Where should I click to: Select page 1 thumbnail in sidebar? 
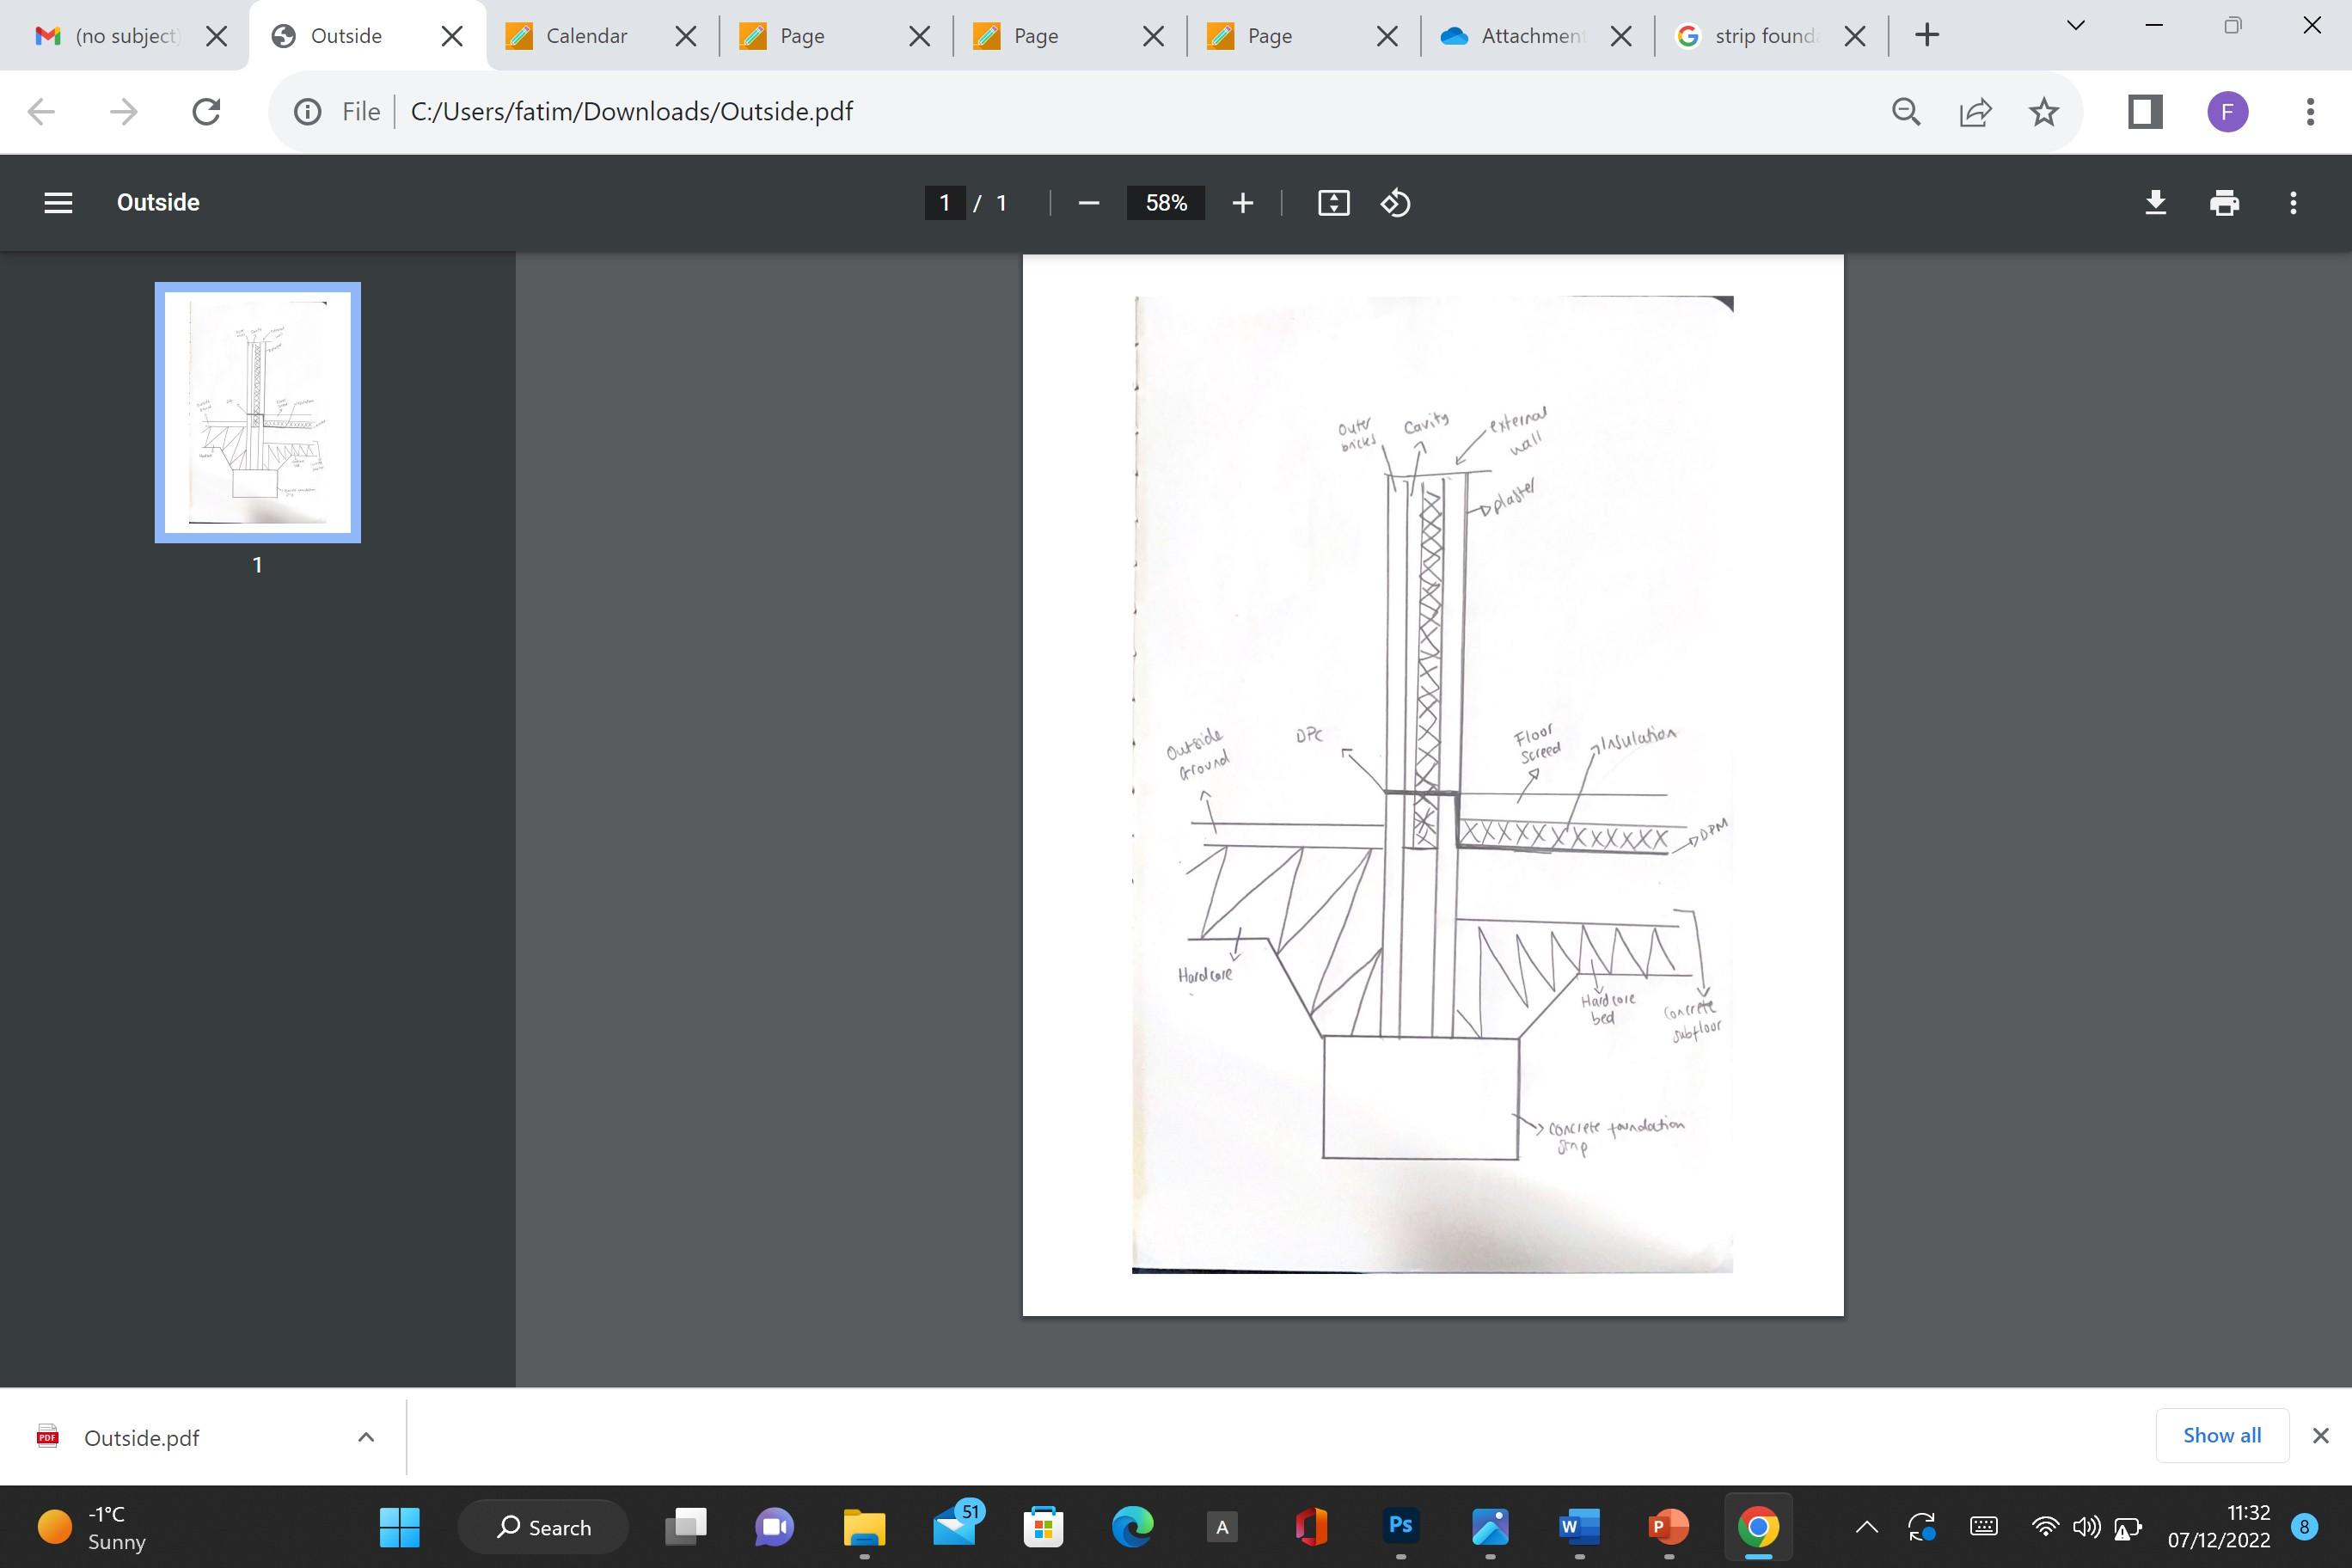[x=257, y=412]
